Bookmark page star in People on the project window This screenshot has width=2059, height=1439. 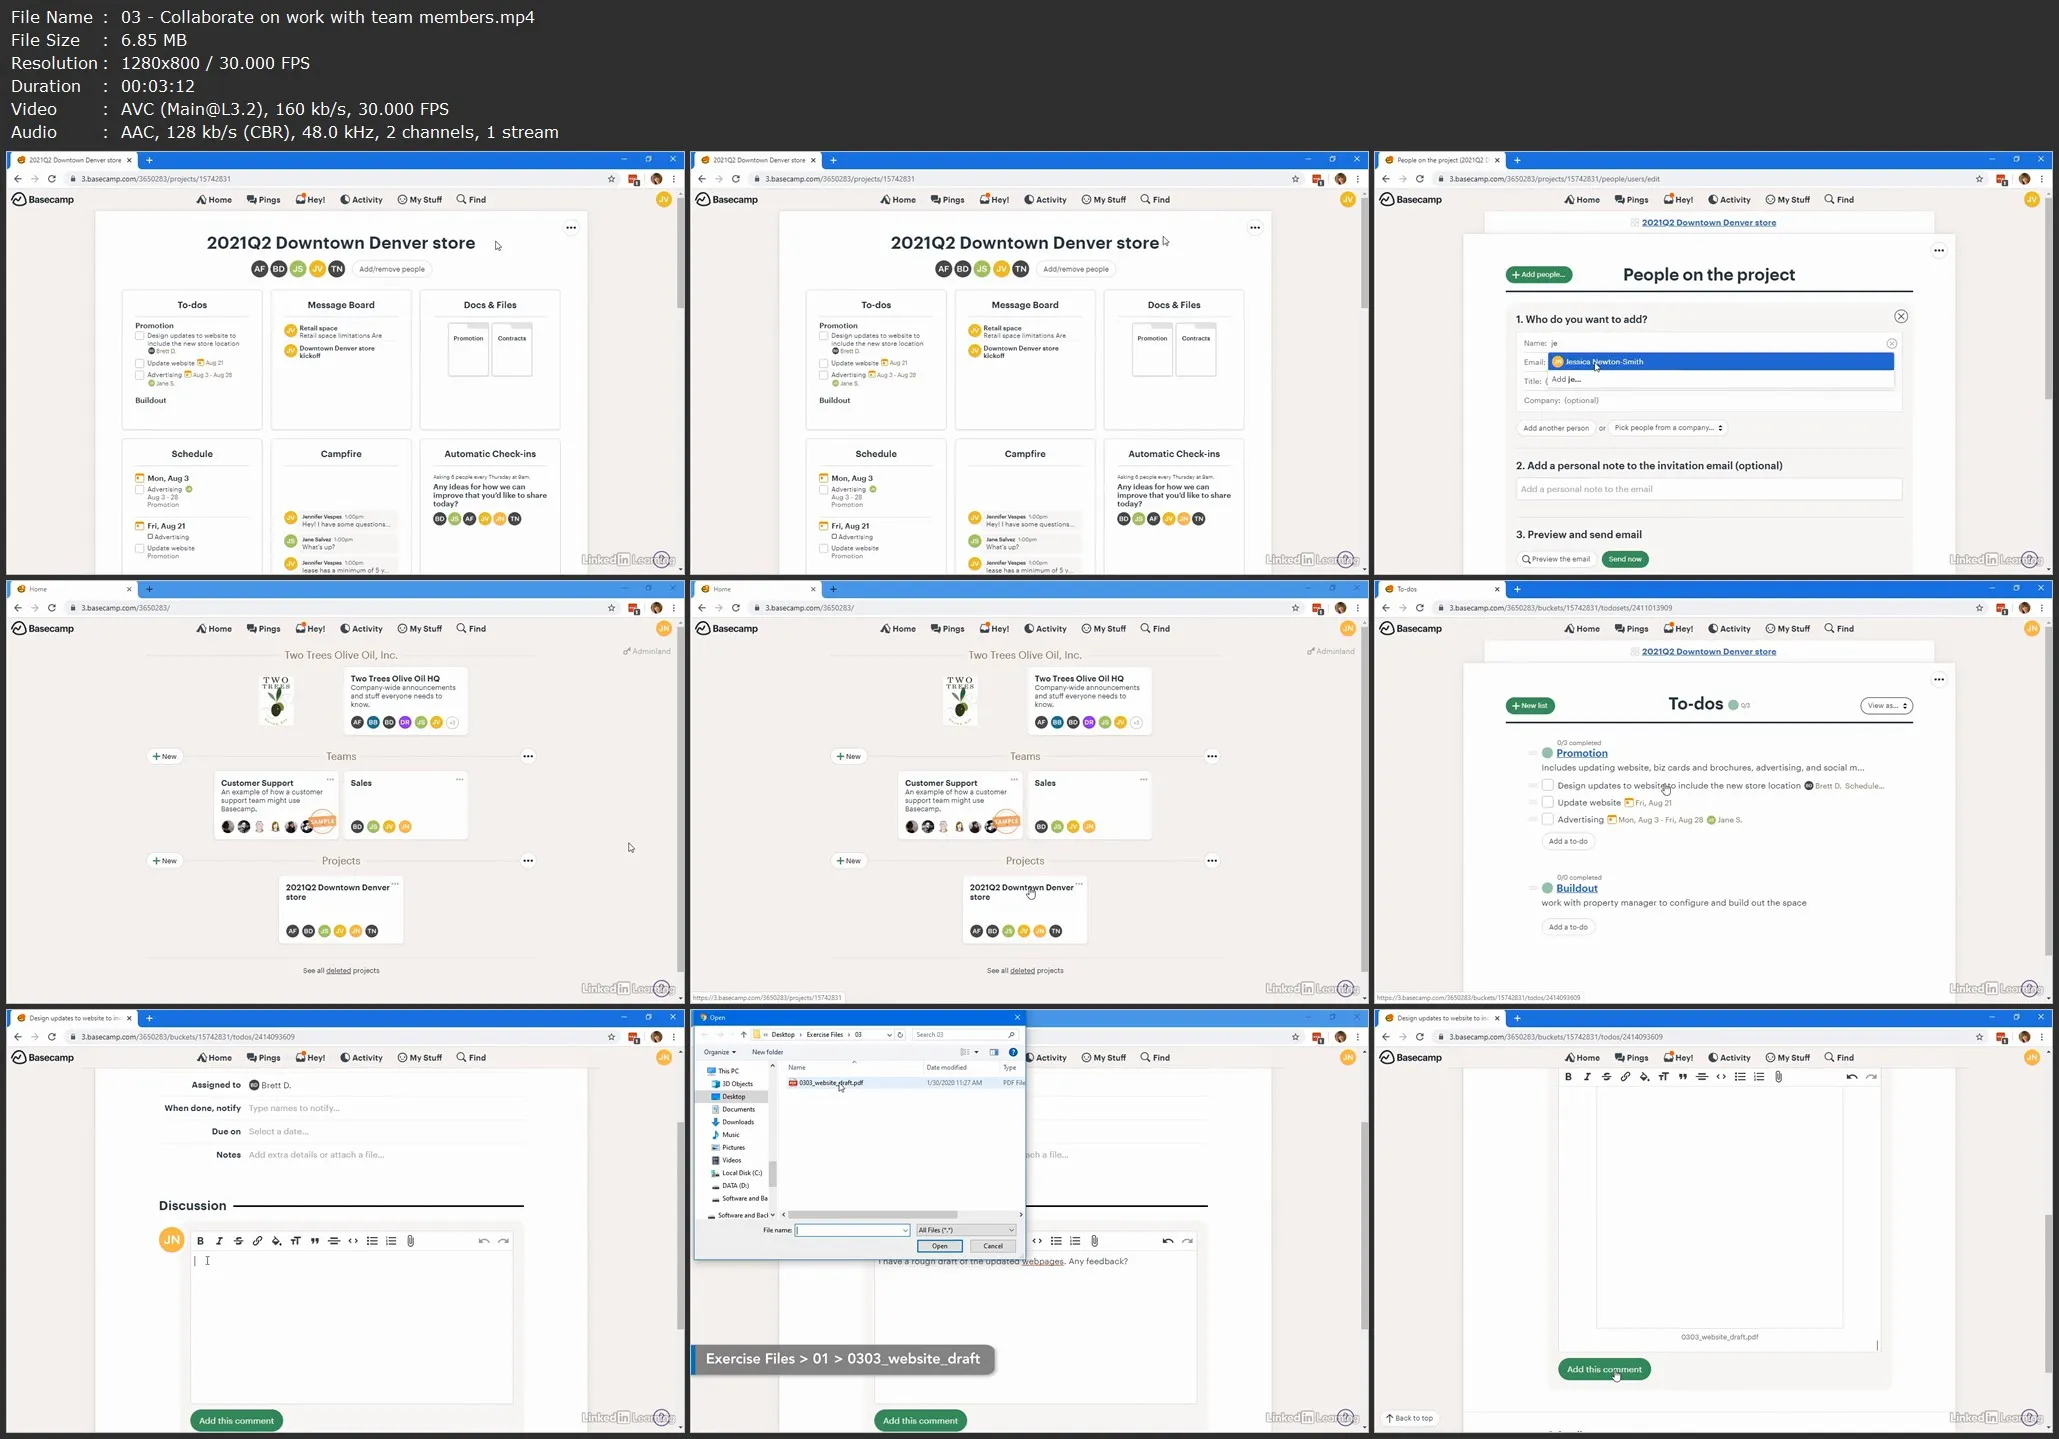(x=1979, y=179)
